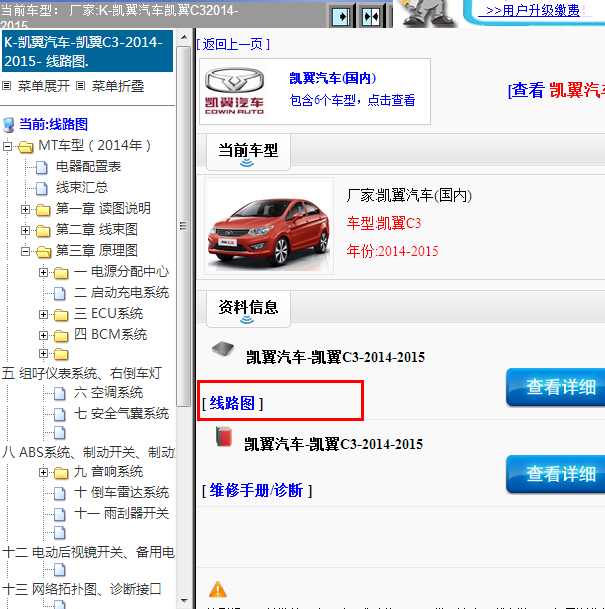The width and height of the screenshot is (605, 609).
Task: Click 菜单折叠 to collapse menu
Action: [118, 86]
